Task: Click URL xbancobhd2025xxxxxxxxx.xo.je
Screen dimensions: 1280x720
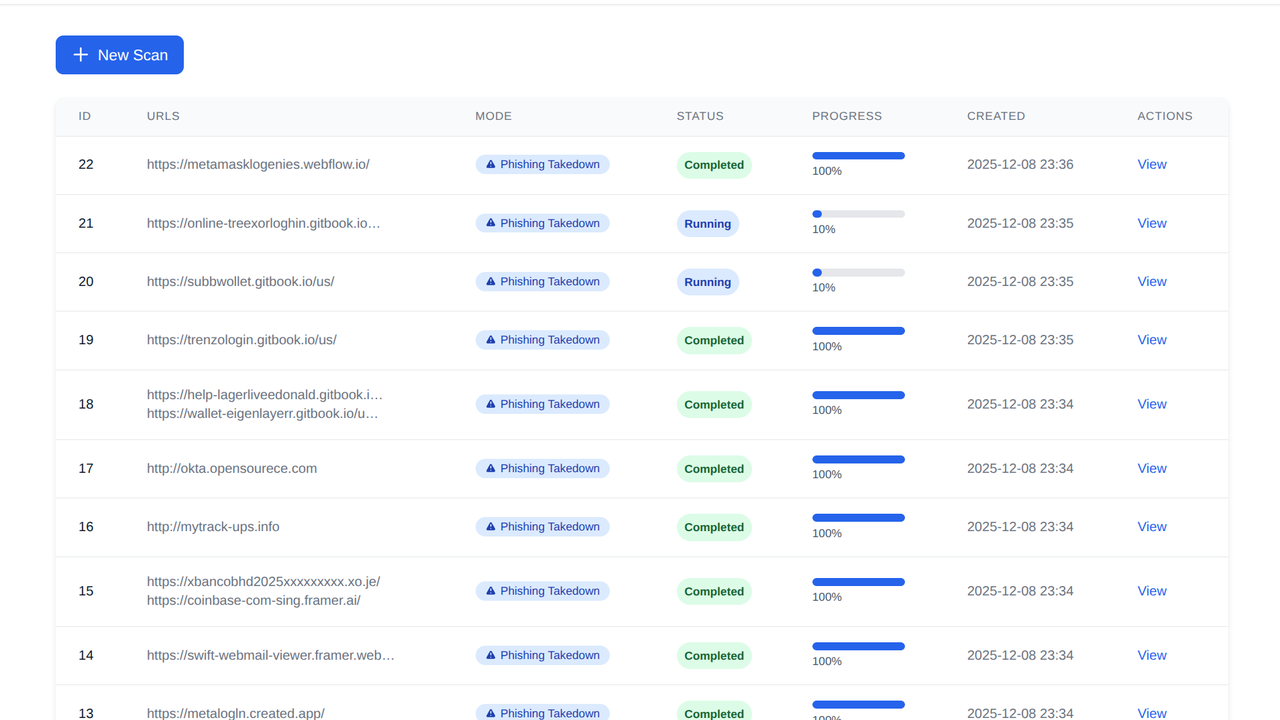Action: pos(264,582)
